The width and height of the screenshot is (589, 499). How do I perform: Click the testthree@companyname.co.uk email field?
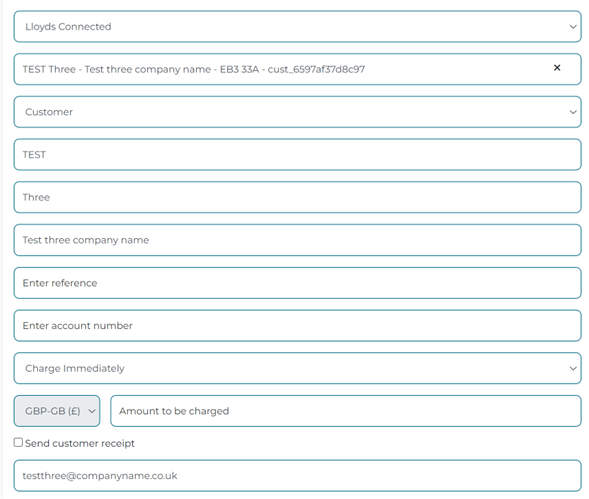298,476
